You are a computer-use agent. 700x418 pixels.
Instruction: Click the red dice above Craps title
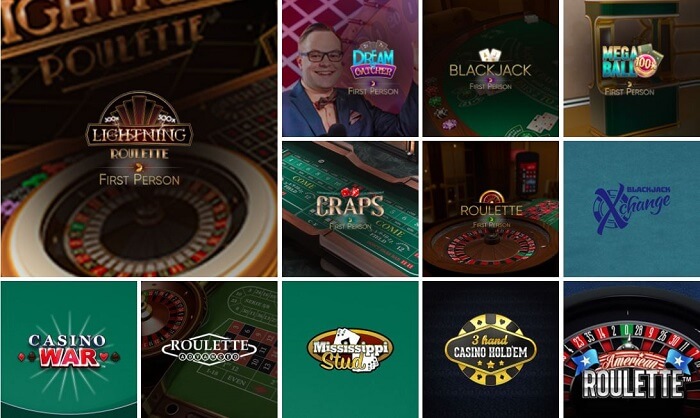[x=350, y=192]
